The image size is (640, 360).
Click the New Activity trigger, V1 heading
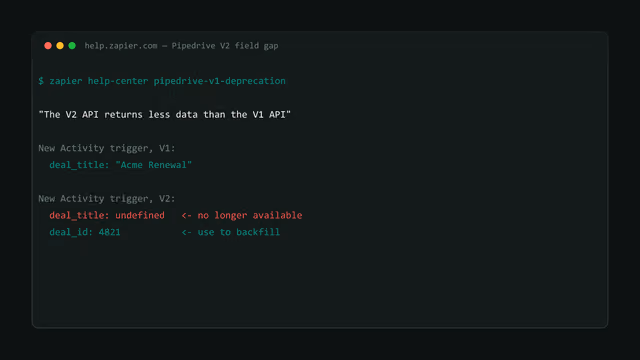[x=107, y=148]
